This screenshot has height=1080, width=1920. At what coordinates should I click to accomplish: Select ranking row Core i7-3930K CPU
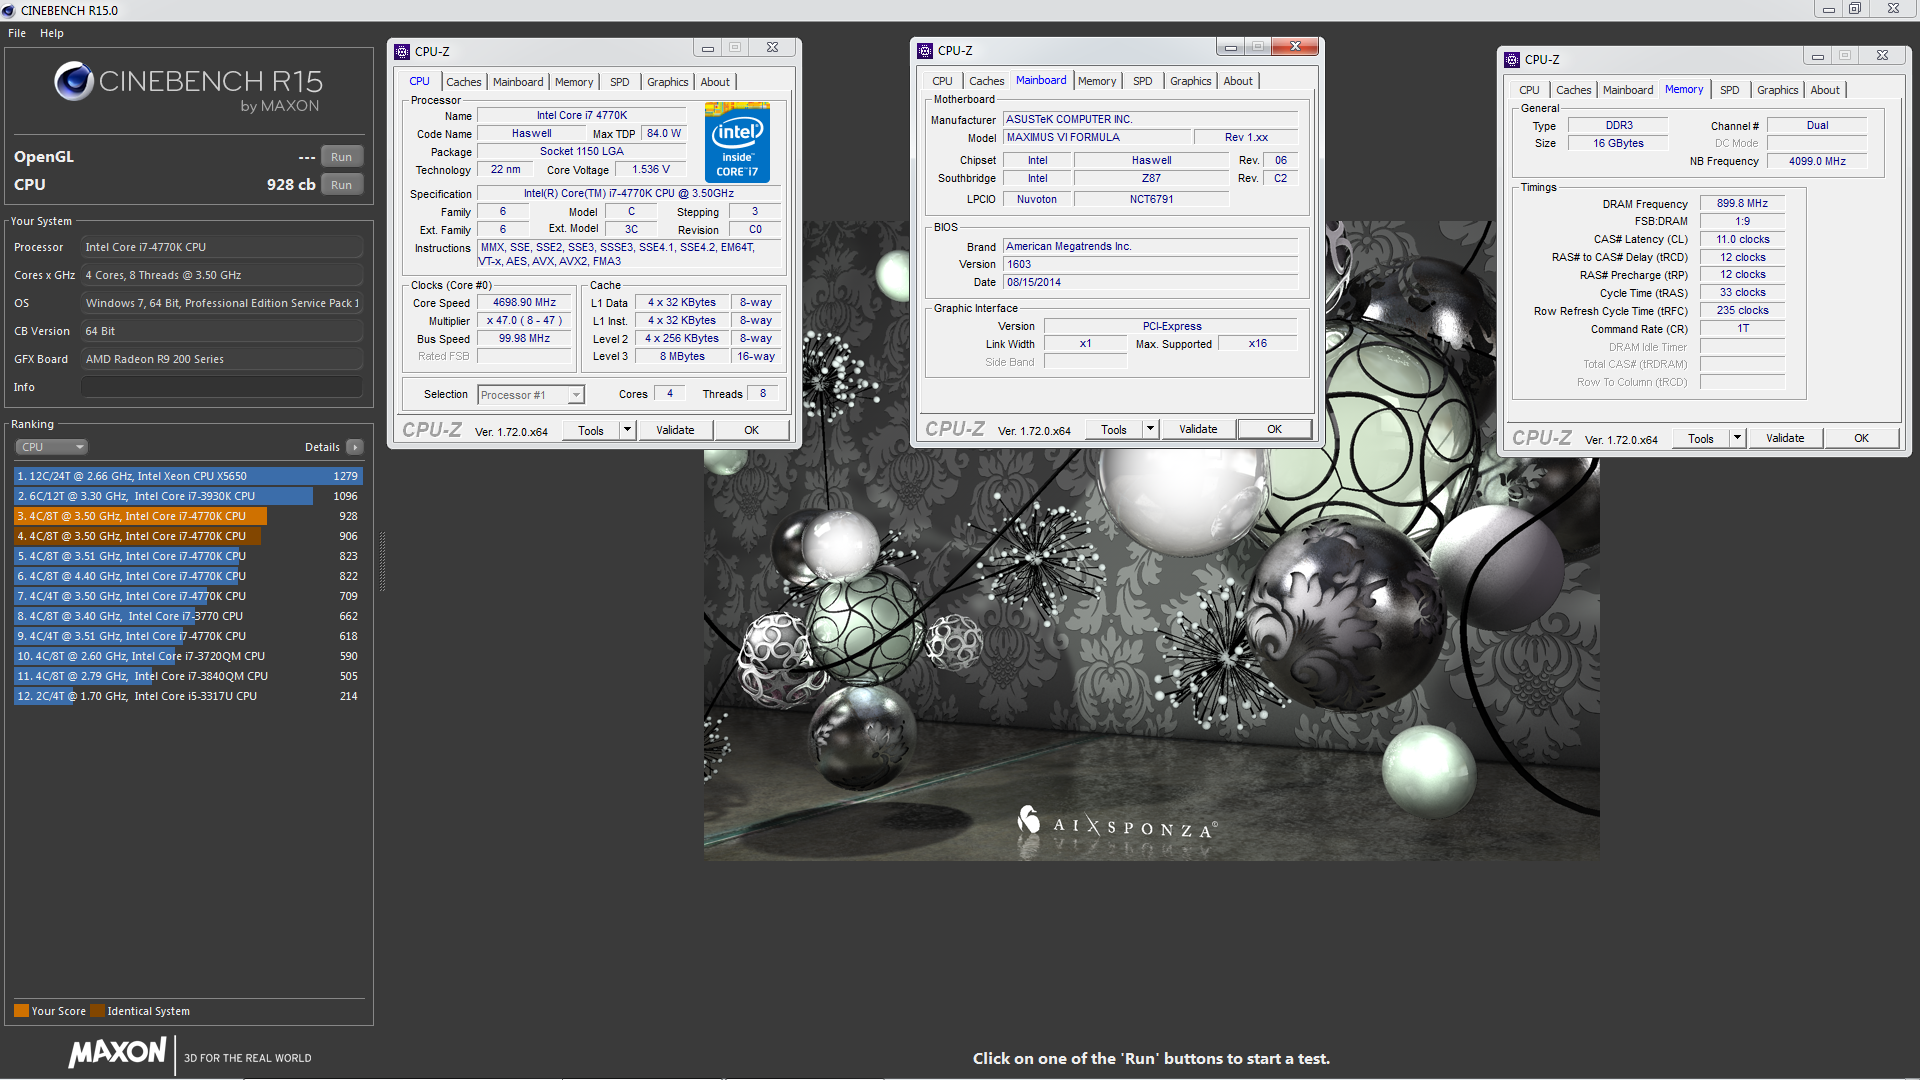188,496
